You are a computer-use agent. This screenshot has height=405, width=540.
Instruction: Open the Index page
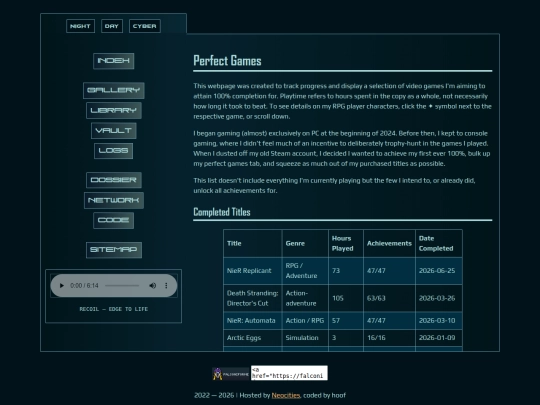pyautogui.click(x=114, y=61)
